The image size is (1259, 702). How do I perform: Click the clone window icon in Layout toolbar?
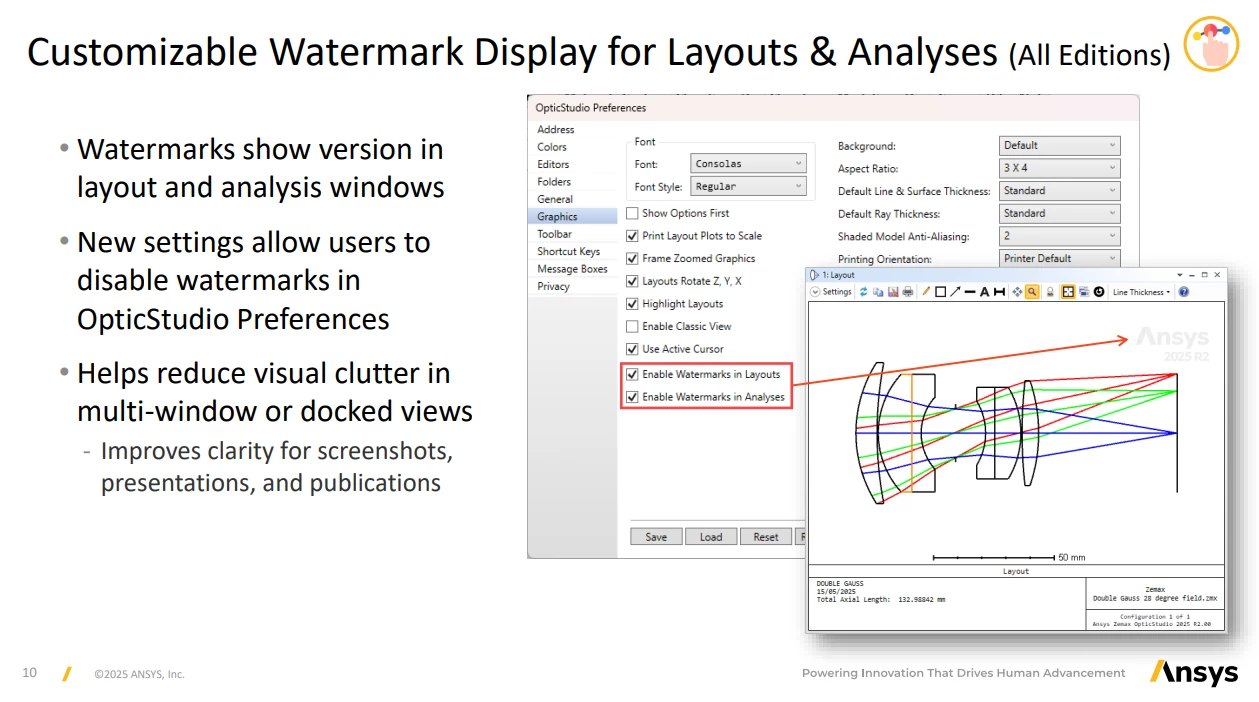(x=1083, y=292)
